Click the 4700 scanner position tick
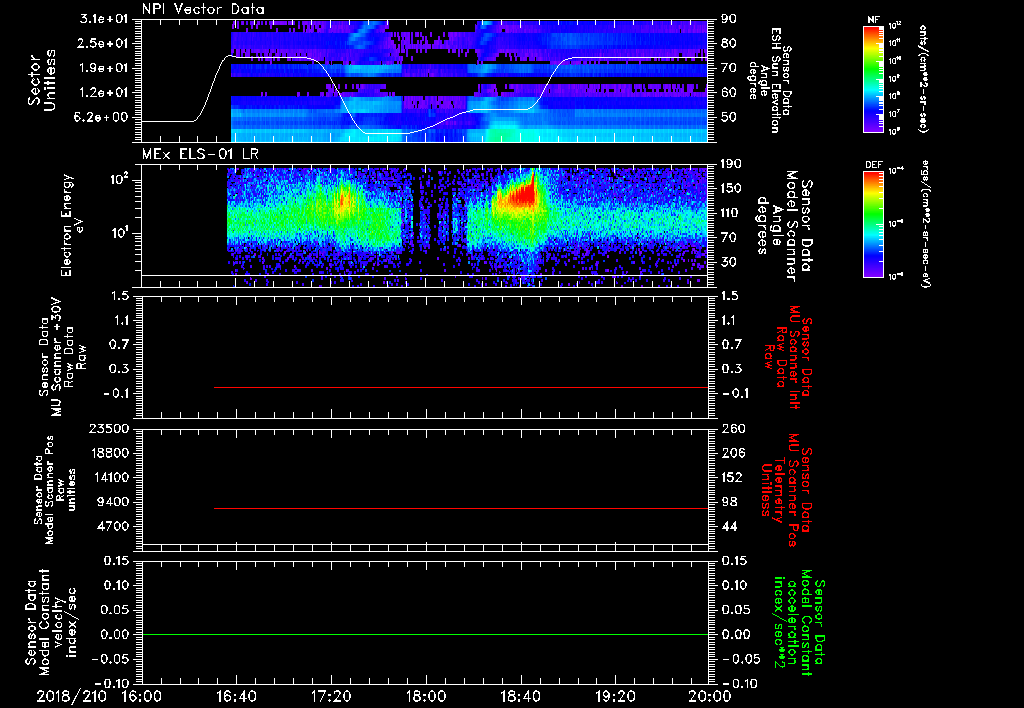1024x708 pixels. tap(114, 526)
